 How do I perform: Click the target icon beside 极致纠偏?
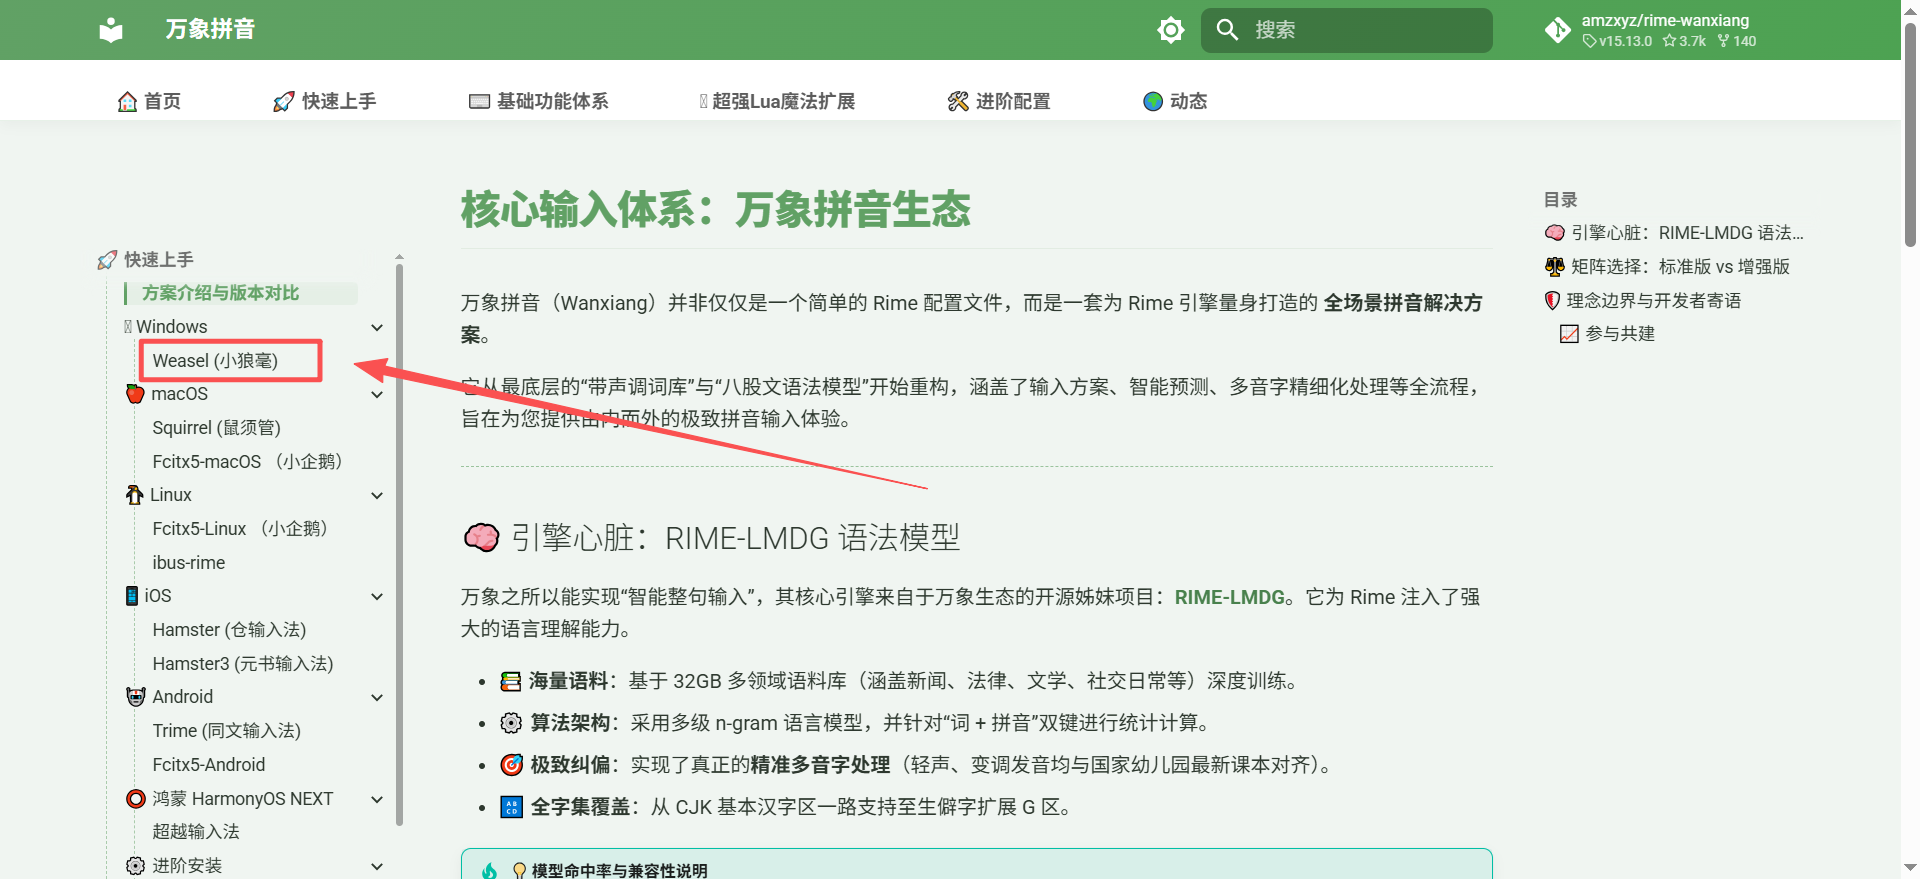(x=511, y=766)
